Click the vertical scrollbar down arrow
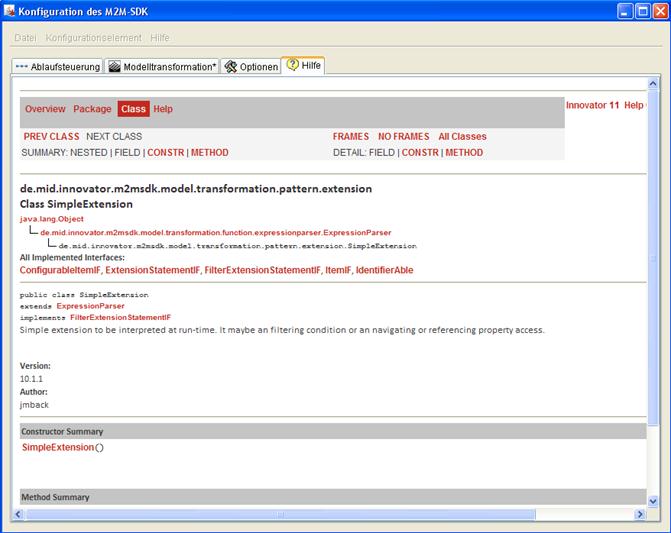 coord(653,500)
